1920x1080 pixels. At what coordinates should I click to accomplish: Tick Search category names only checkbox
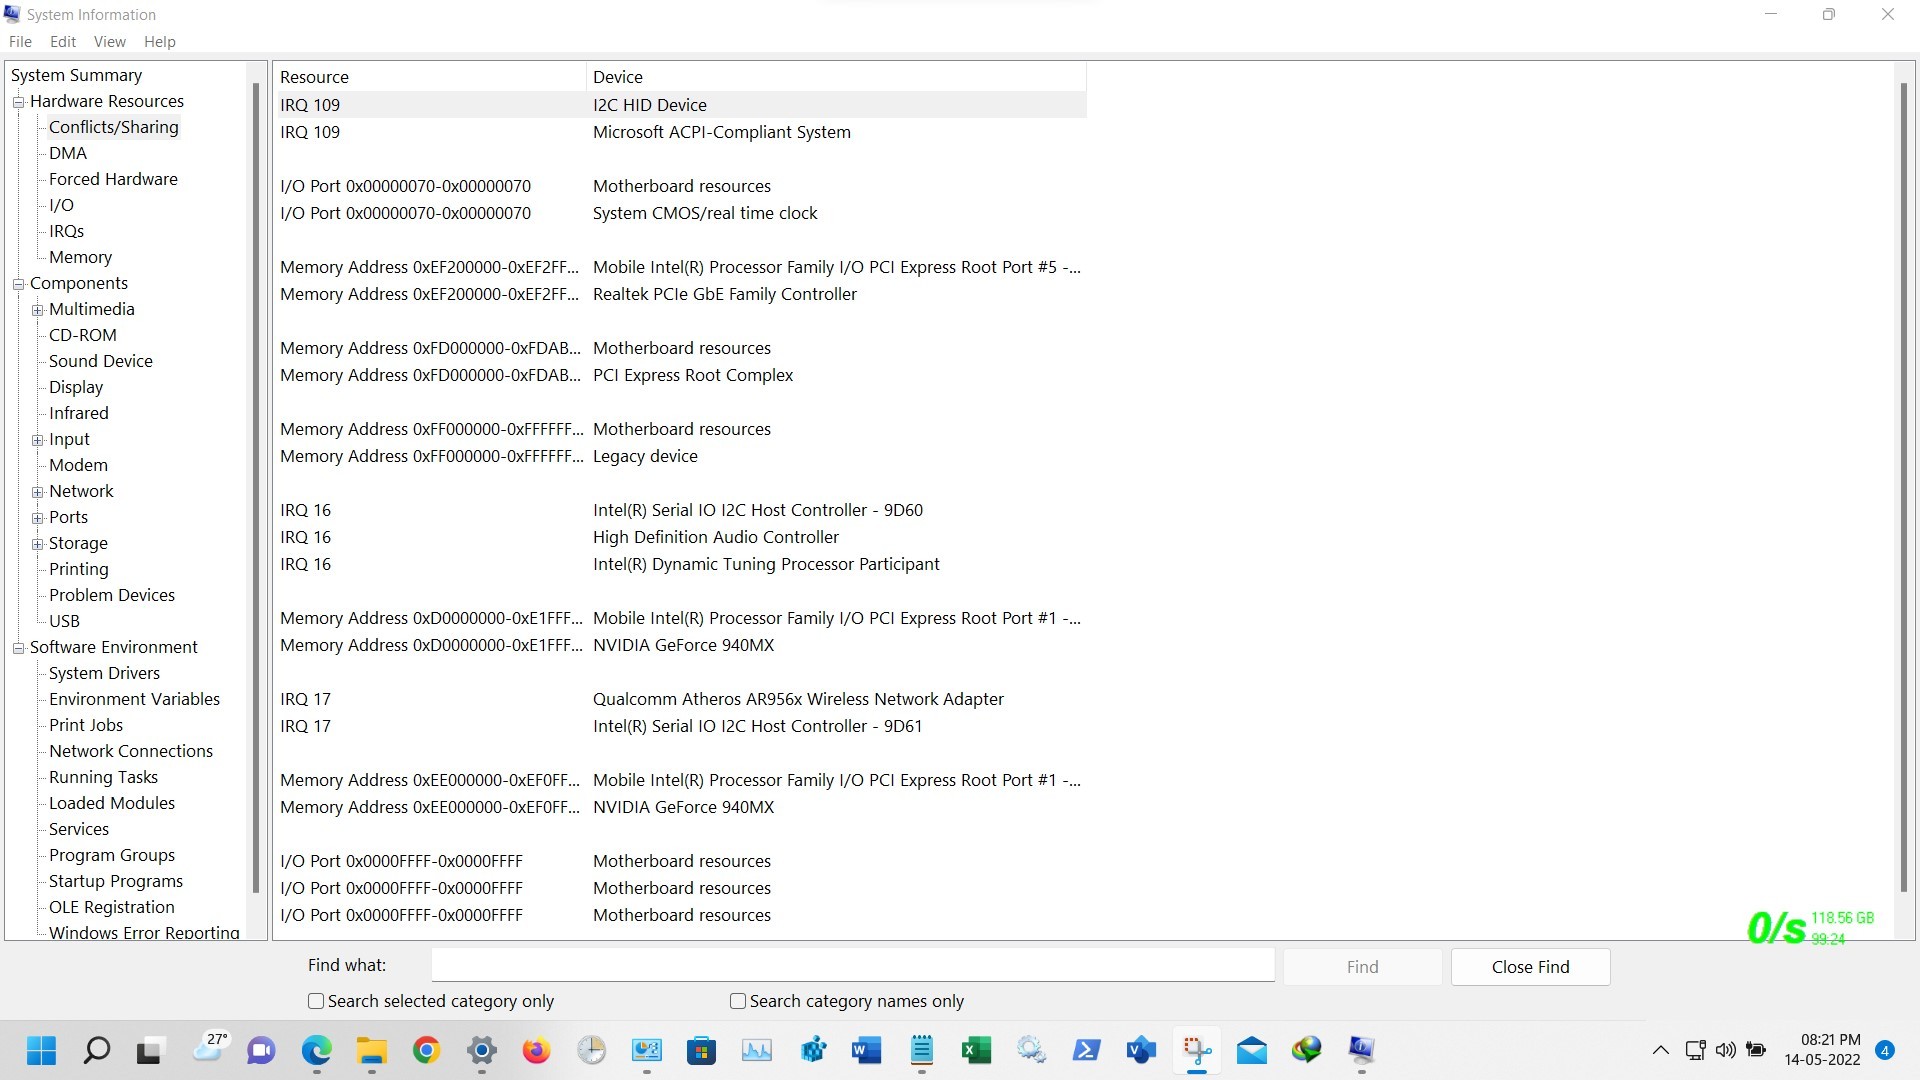(738, 1001)
